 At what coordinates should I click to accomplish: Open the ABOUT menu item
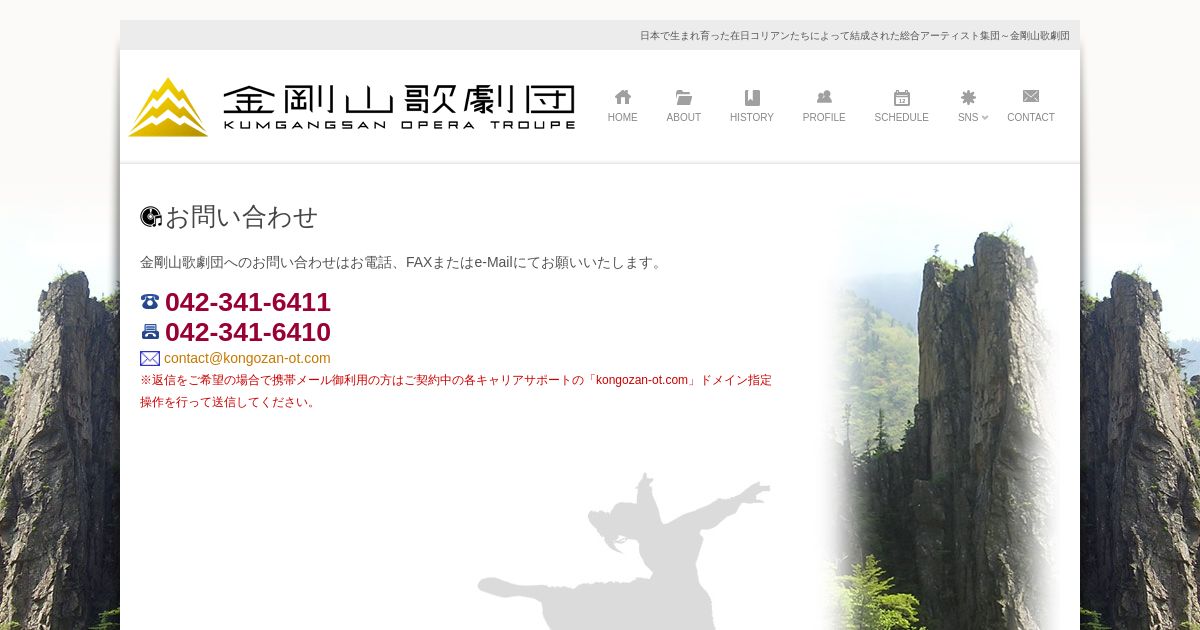pos(684,118)
